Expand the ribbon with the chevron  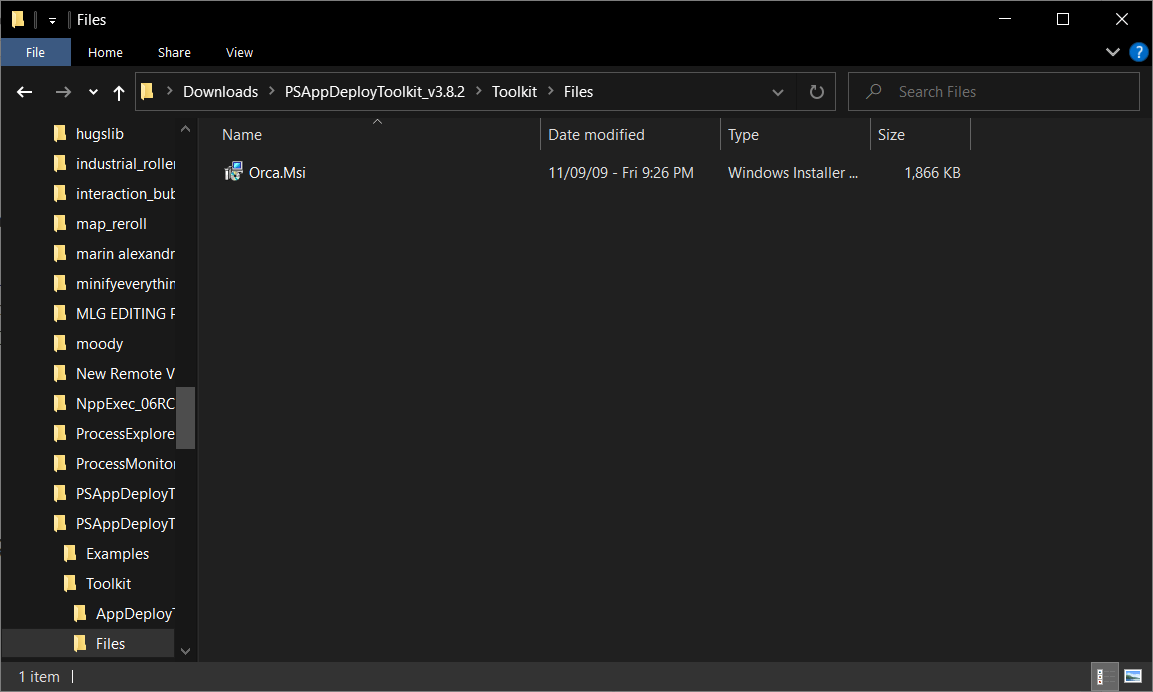coord(1113,51)
